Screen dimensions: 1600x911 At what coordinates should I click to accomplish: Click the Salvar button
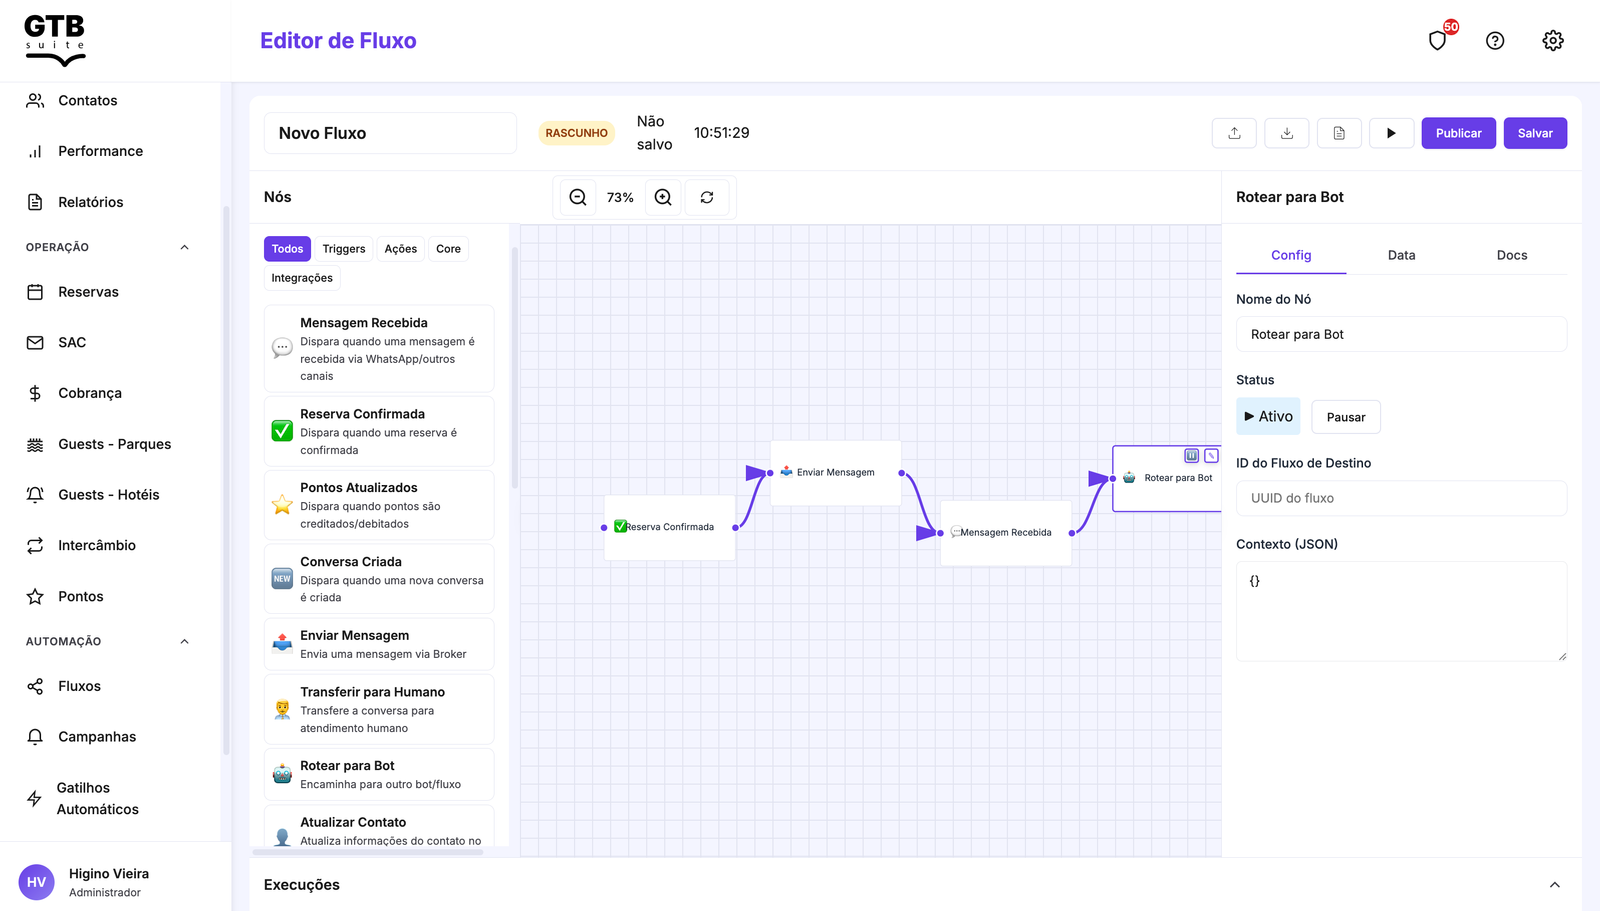(x=1535, y=133)
